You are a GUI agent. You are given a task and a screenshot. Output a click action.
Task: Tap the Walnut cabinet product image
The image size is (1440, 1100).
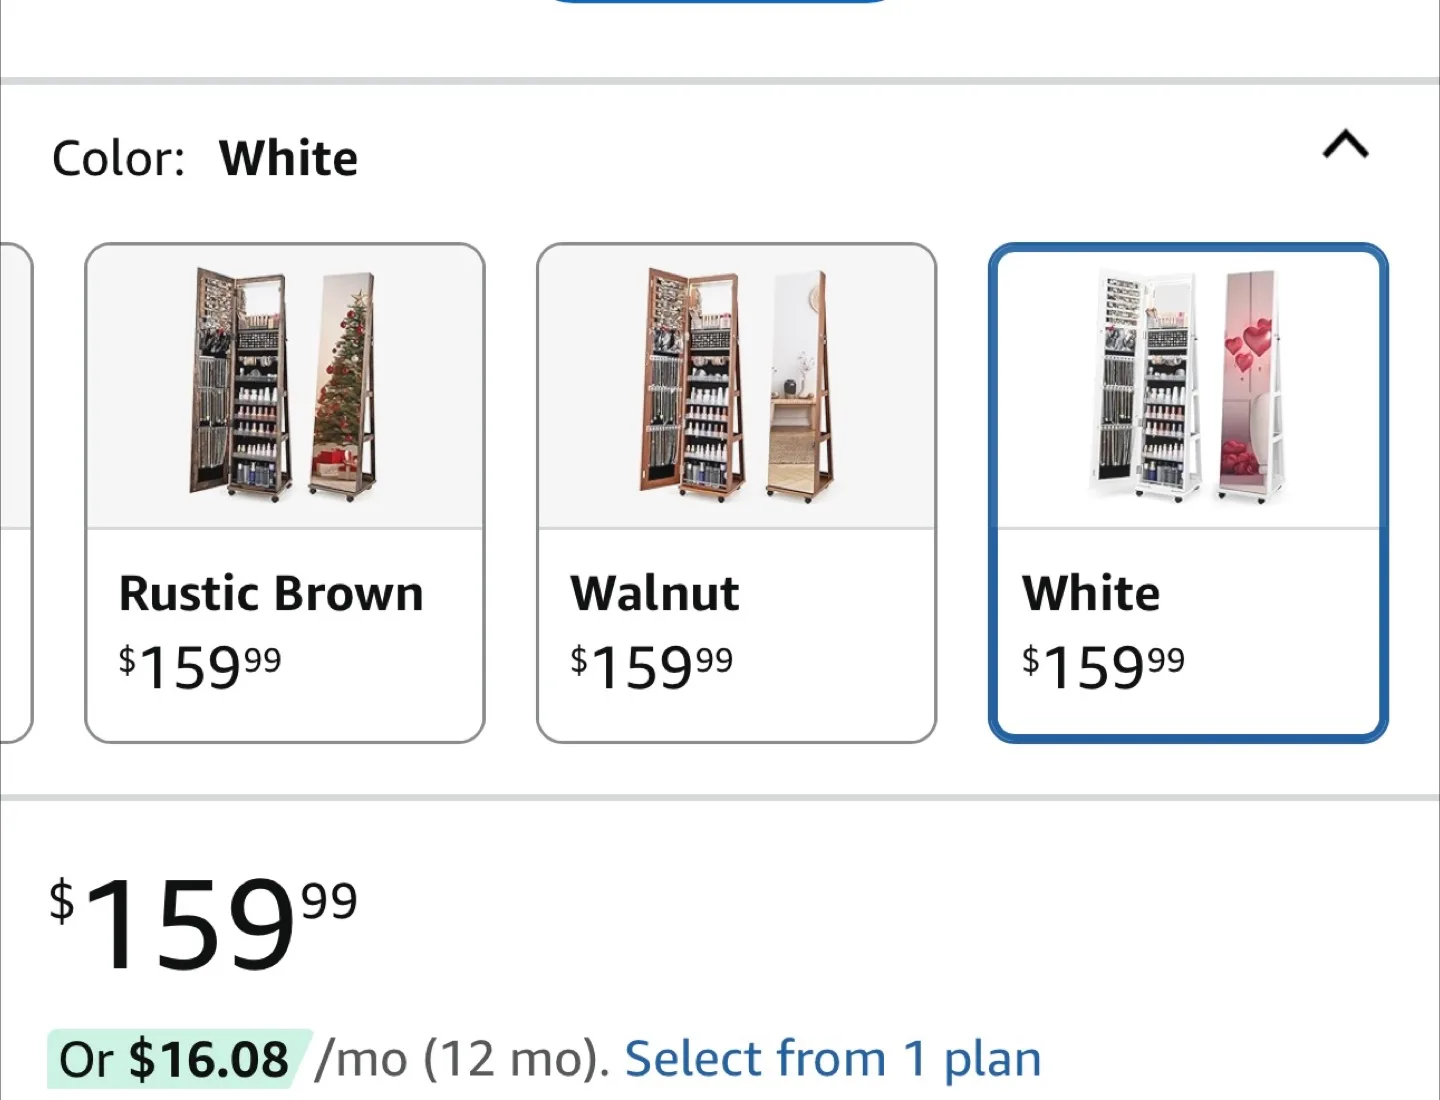click(736, 386)
